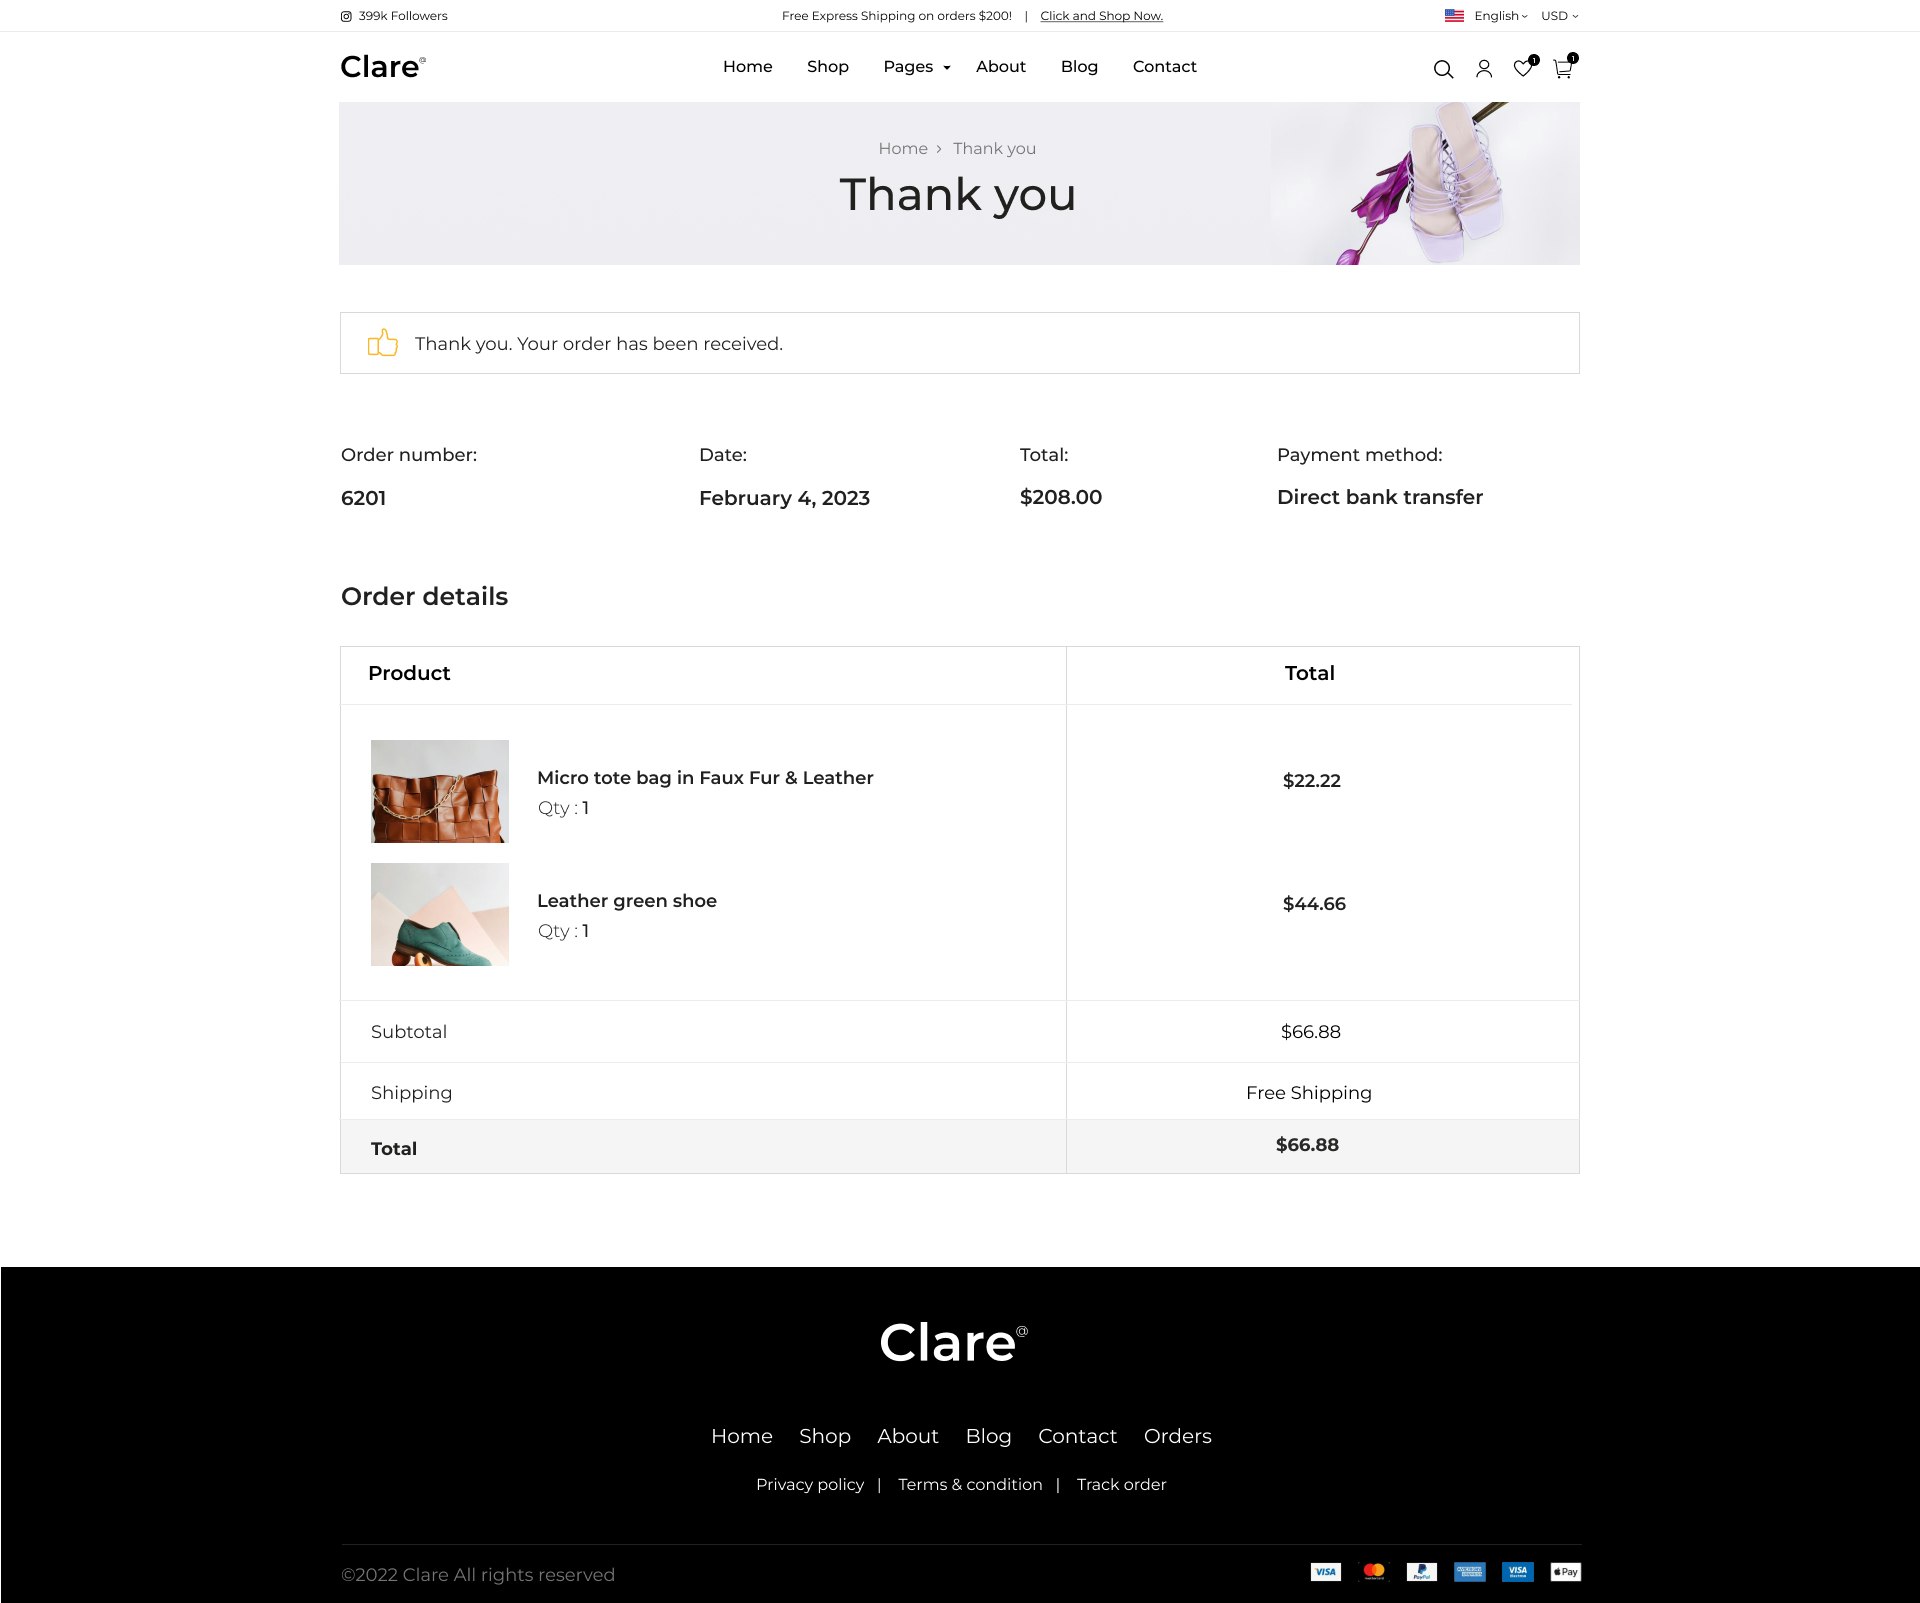The width and height of the screenshot is (1920, 1603).
Task: Open Blog in top navigation
Action: click(1079, 67)
